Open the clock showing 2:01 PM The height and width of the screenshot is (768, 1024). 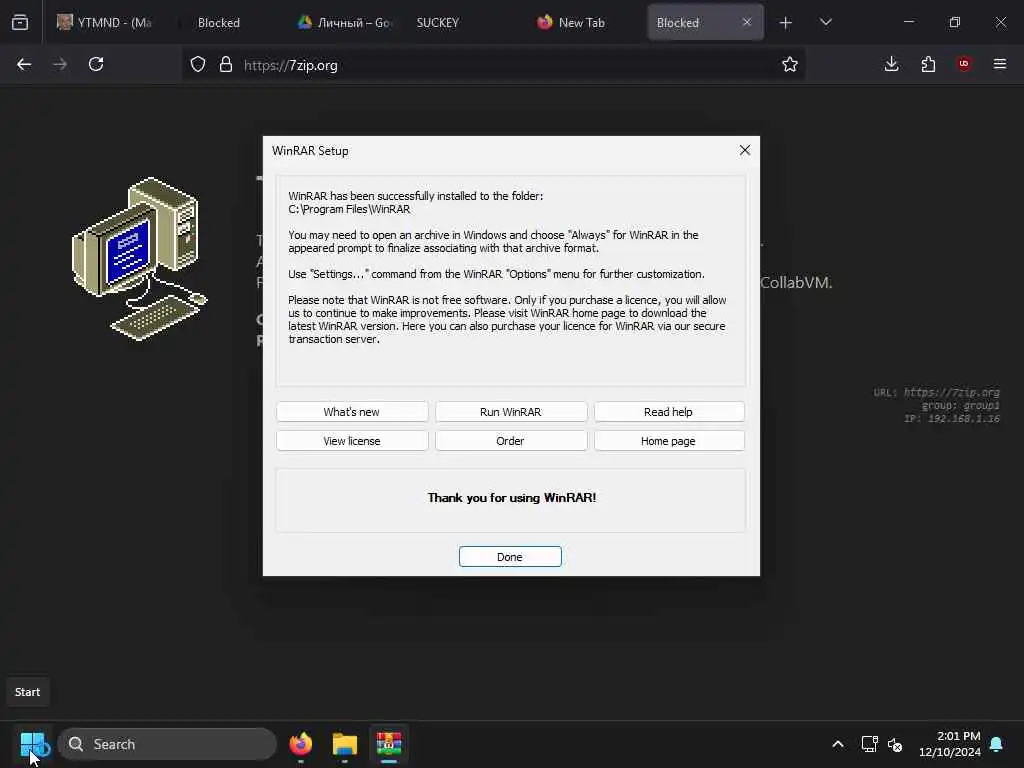pos(950,744)
